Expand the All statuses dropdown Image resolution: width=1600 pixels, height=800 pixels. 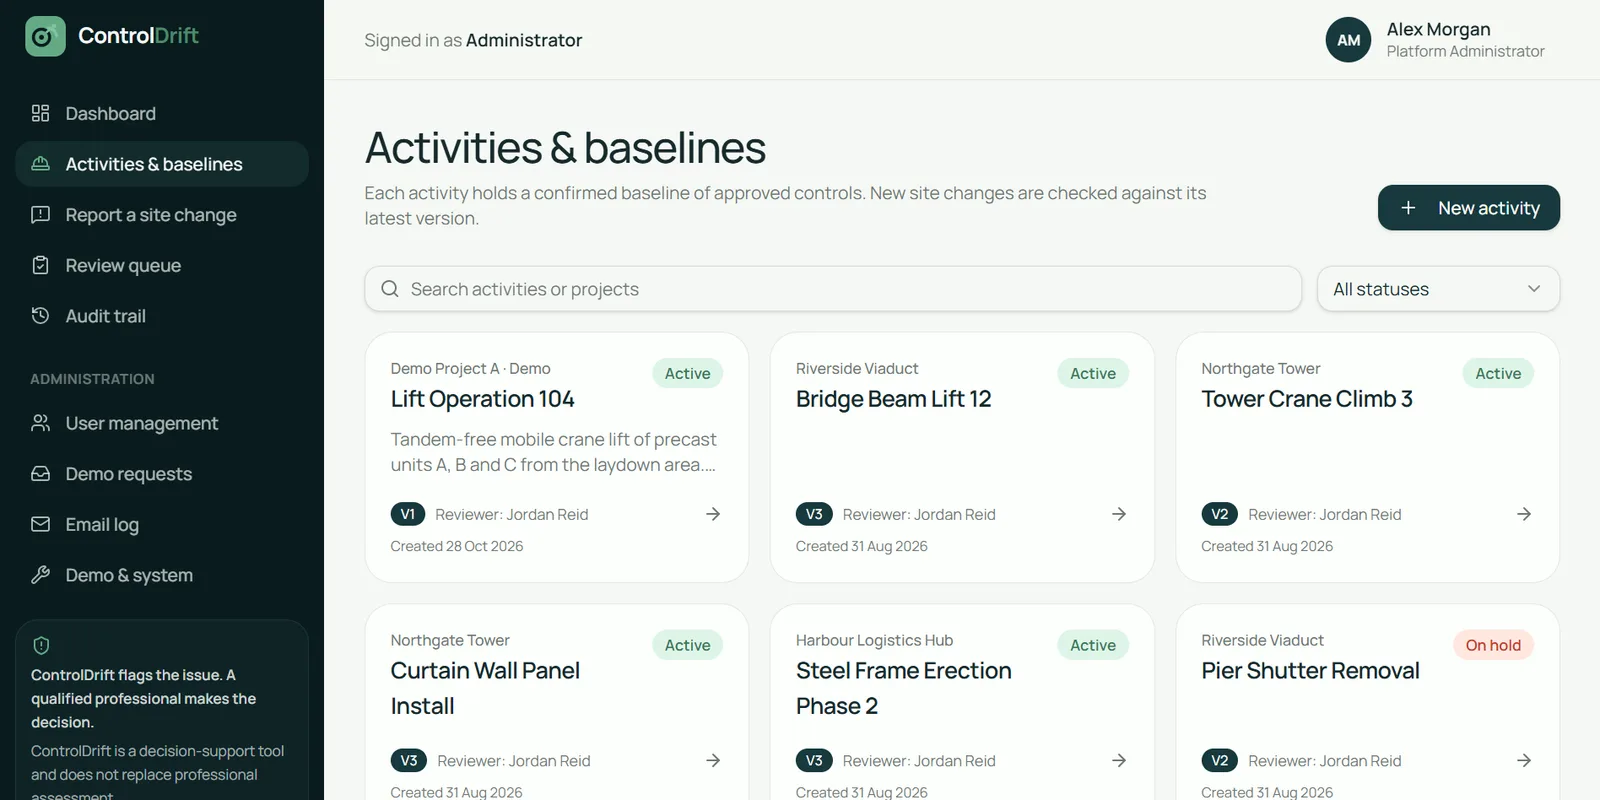[x=1438, y=289]
